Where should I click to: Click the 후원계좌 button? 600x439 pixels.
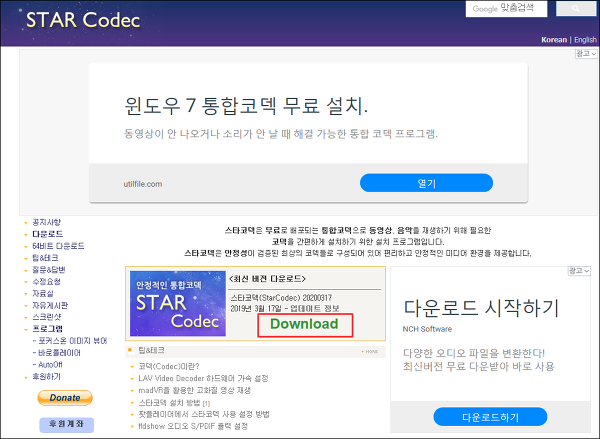click(x=67, y=424)
